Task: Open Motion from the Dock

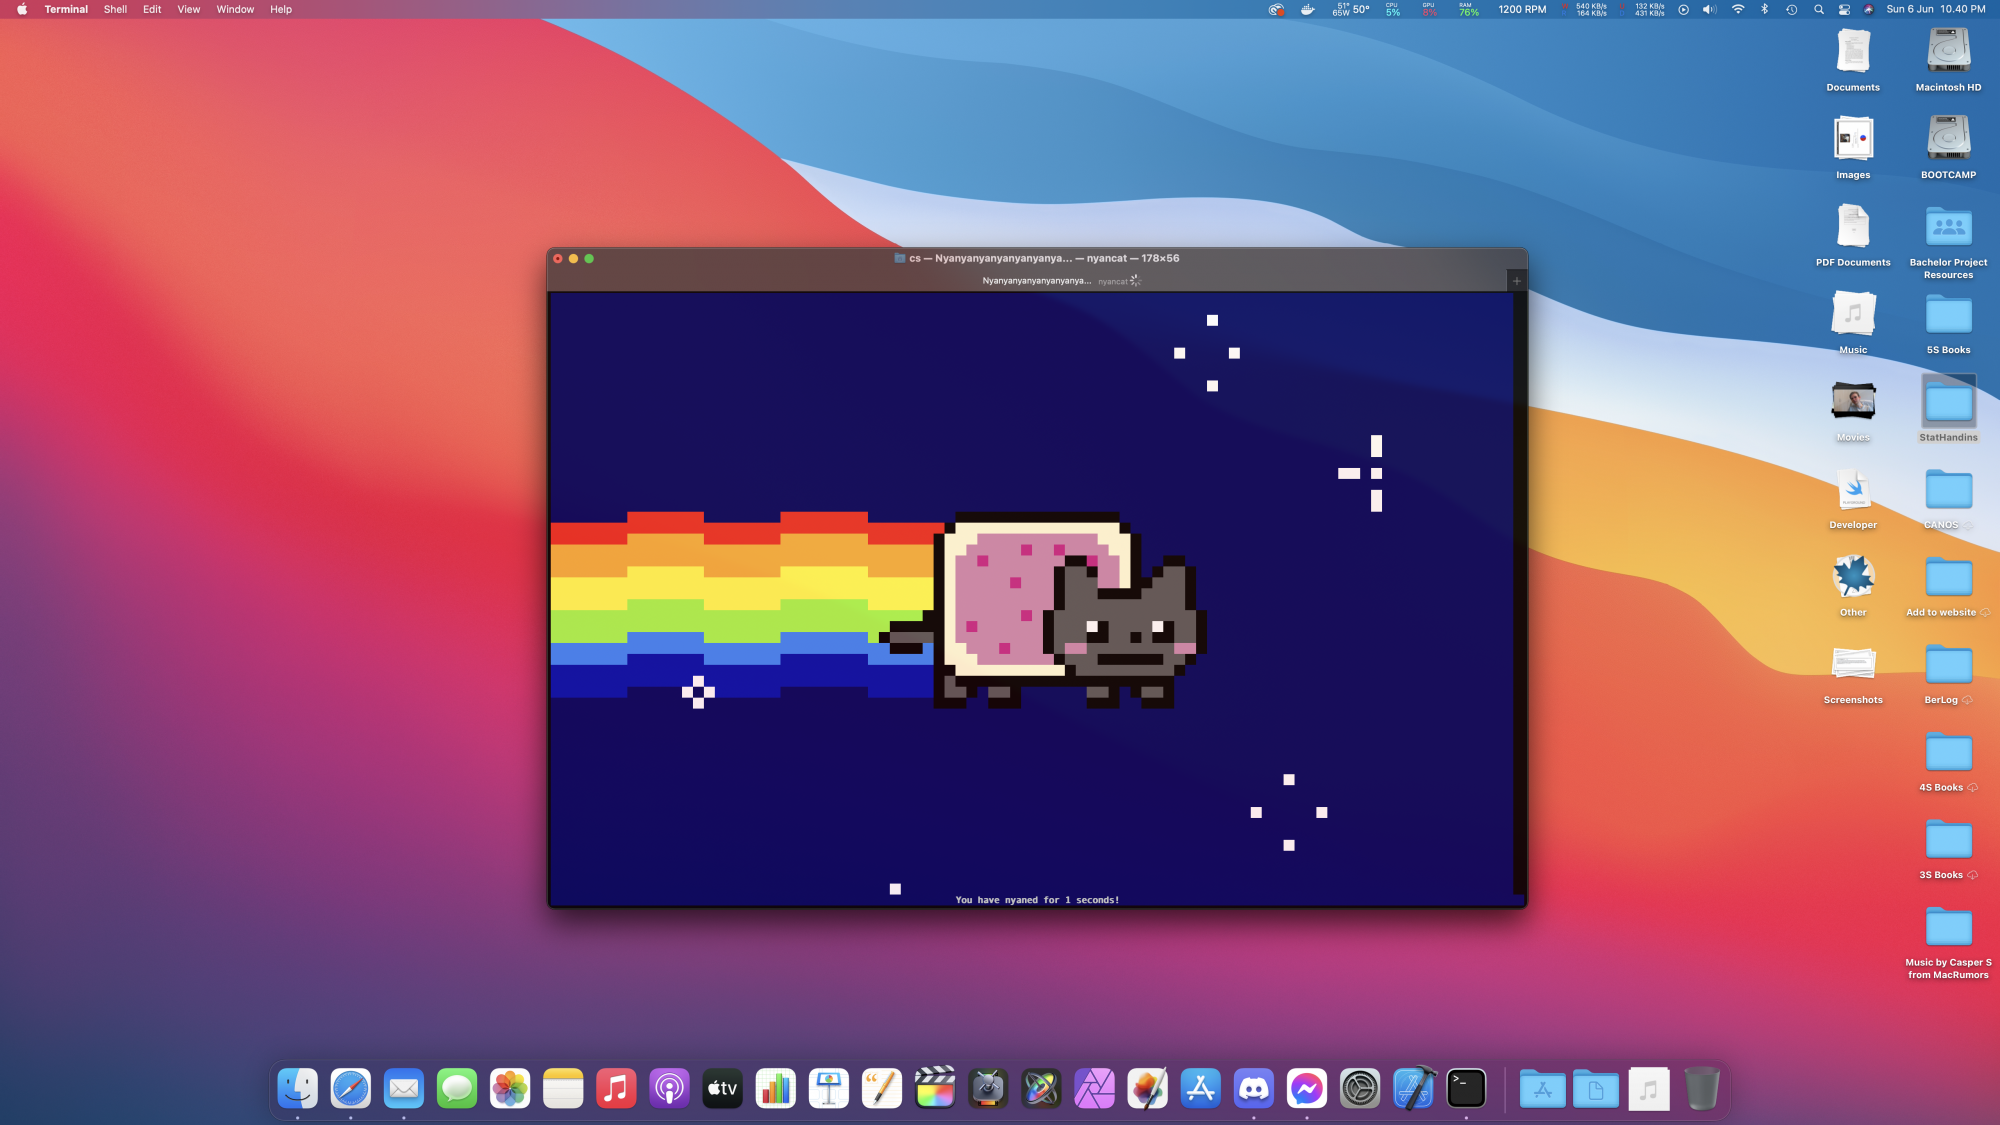Action: click(1041, 1088)
